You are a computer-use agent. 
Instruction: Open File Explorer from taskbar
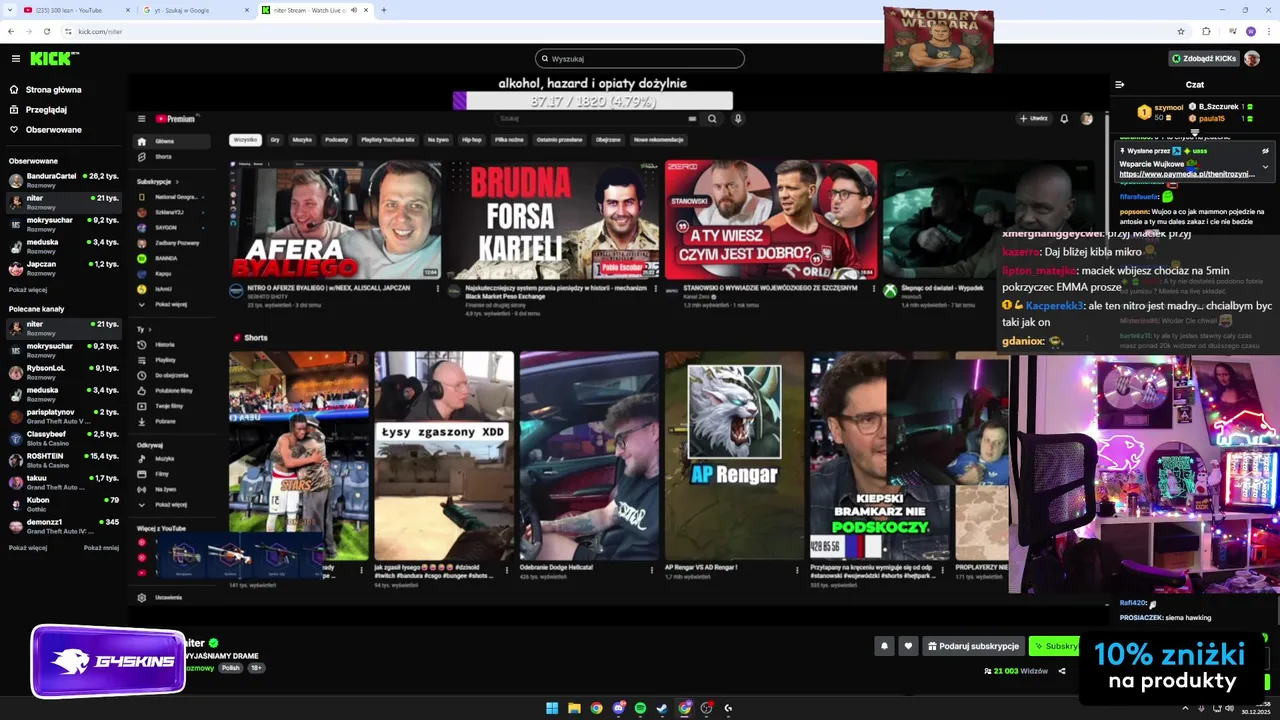(574, 708)
